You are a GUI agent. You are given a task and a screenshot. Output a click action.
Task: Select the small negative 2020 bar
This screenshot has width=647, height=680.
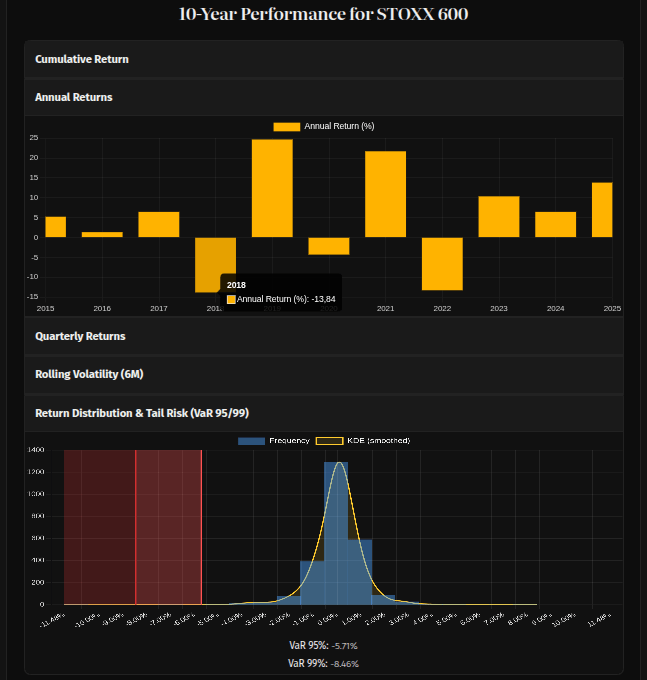pyautogui.click(x=329, y=246)
